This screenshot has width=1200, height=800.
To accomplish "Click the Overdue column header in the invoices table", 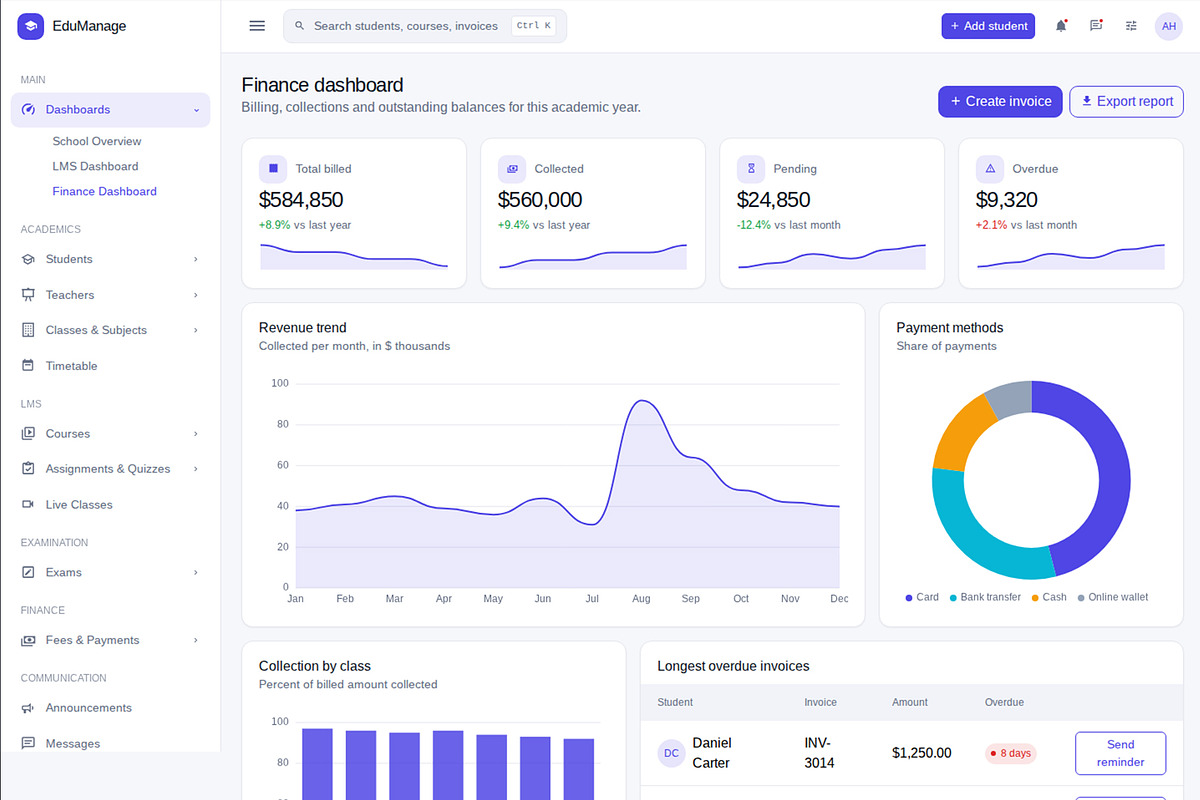I will 1004,702.
